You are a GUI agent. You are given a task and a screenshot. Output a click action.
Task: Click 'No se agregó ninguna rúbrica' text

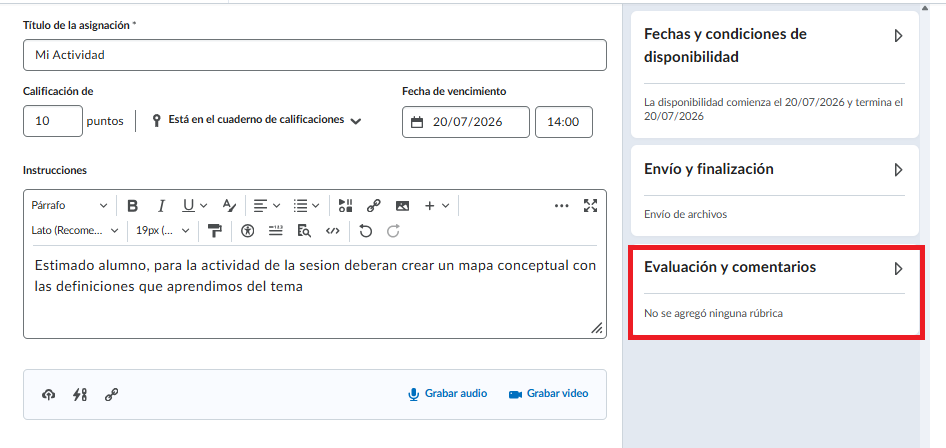coord(713,314)
